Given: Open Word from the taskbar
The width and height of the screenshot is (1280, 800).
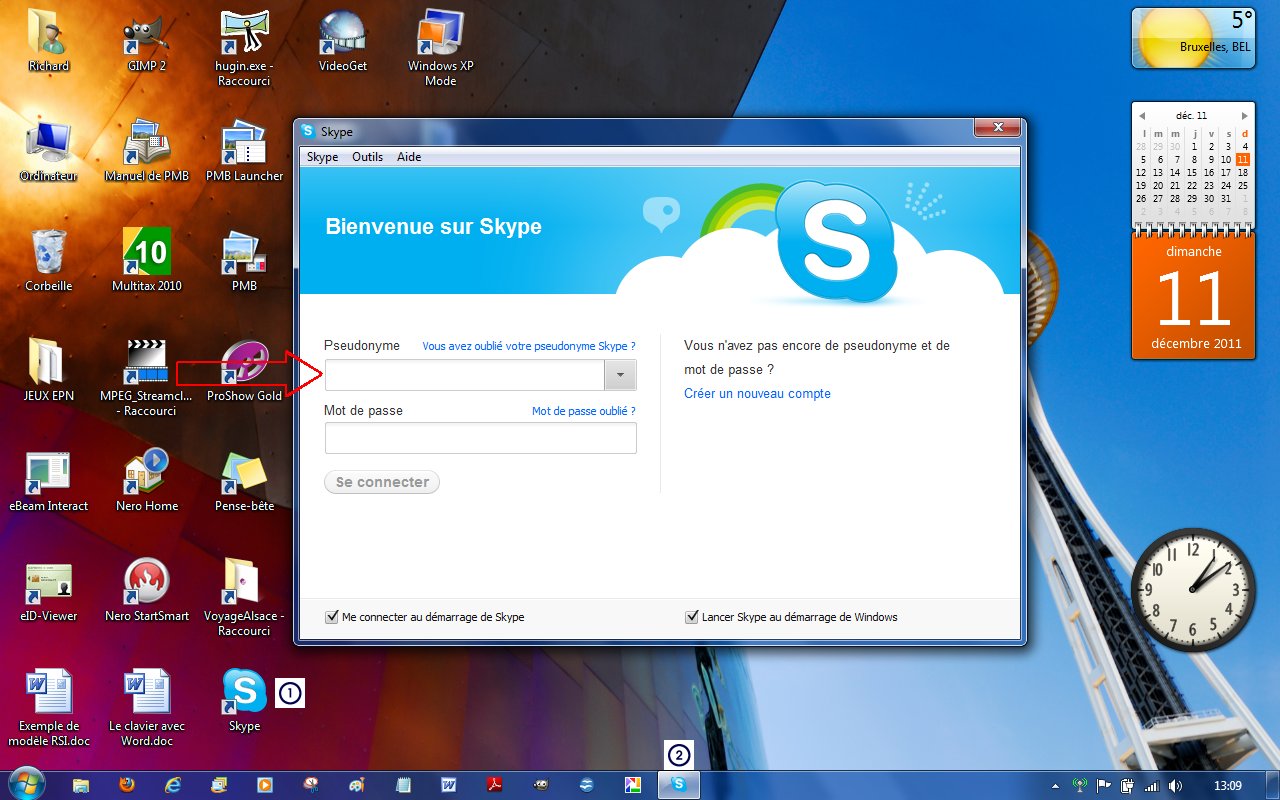Looking at the screenshot, I should pyautogui.click(x=448, y=785).
